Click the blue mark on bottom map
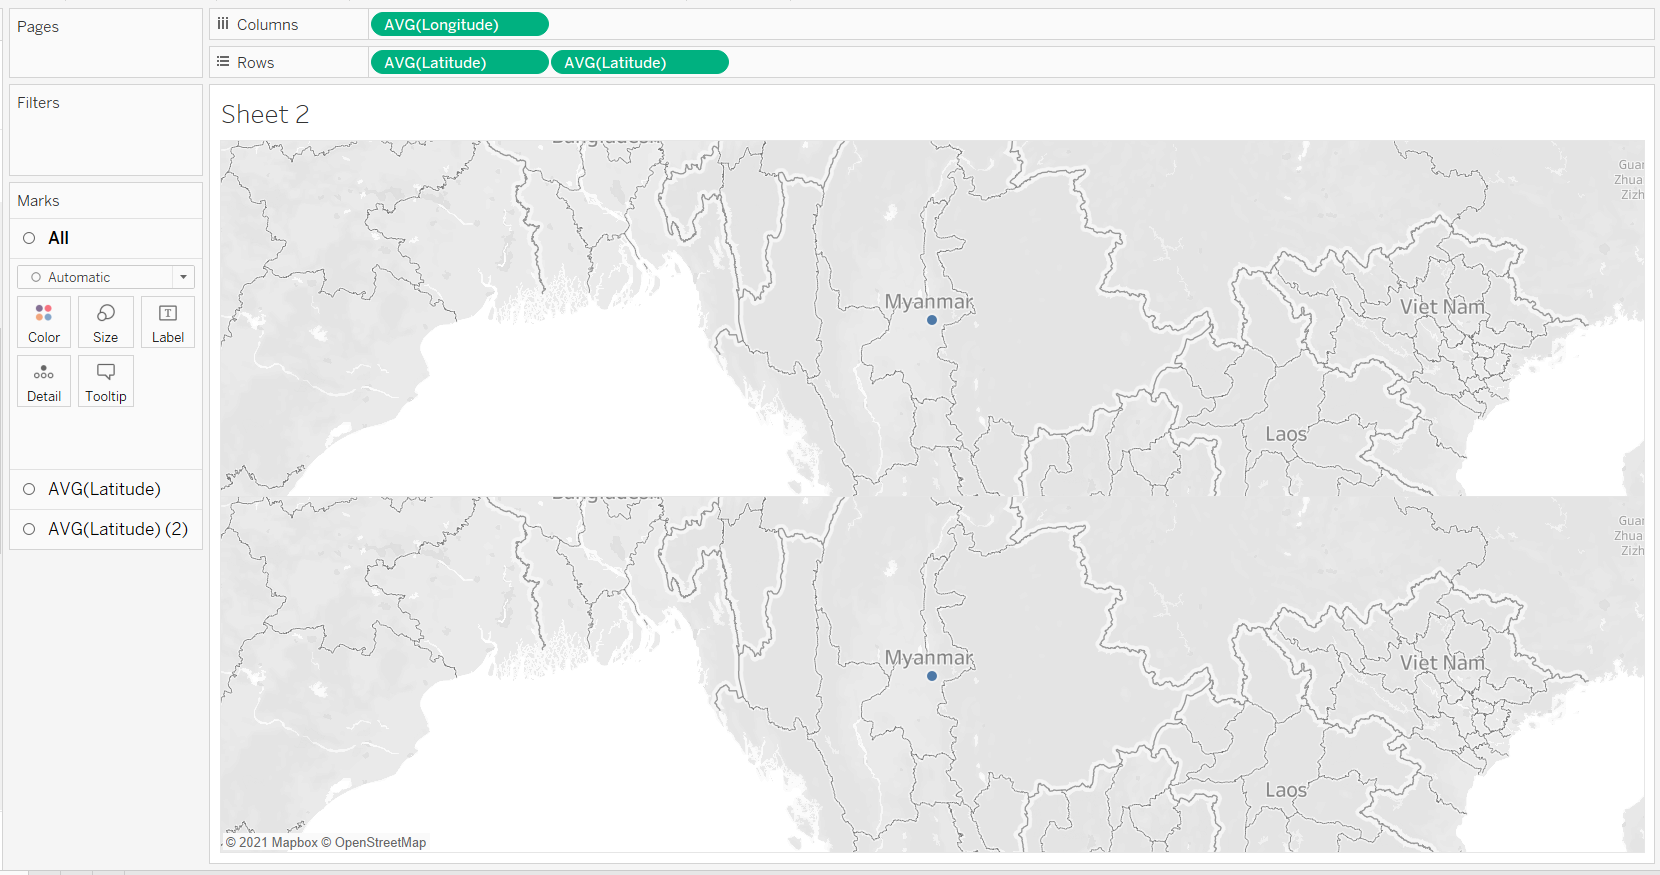The image size is (1660, 875). click(932, 676)
